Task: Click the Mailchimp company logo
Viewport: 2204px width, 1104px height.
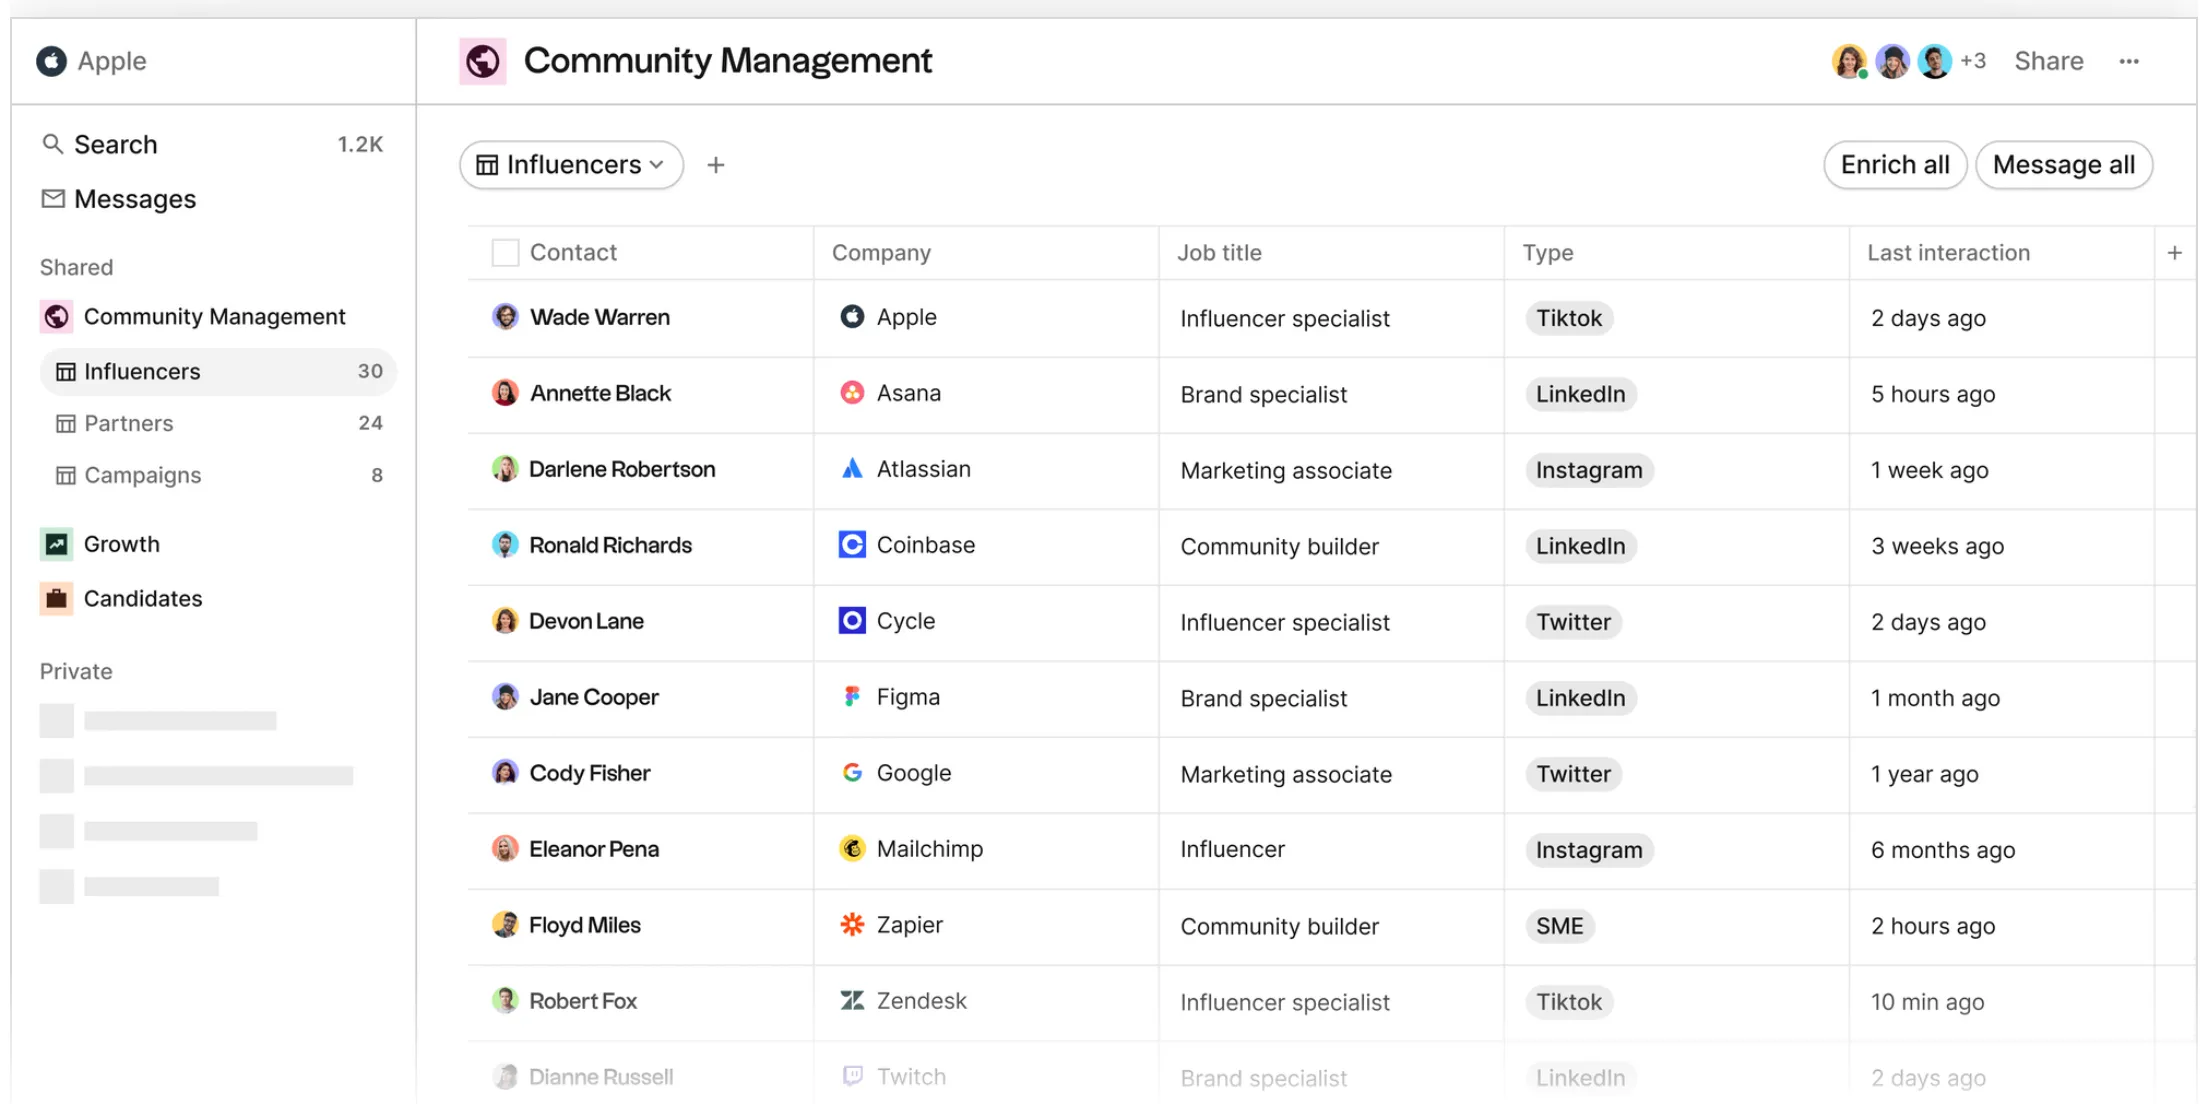Action: [852, 849]
